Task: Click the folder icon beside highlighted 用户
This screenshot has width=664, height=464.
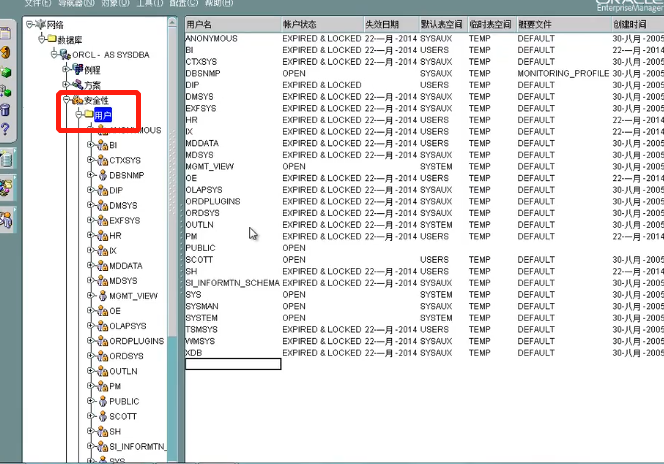Action: tap(89, 114)
